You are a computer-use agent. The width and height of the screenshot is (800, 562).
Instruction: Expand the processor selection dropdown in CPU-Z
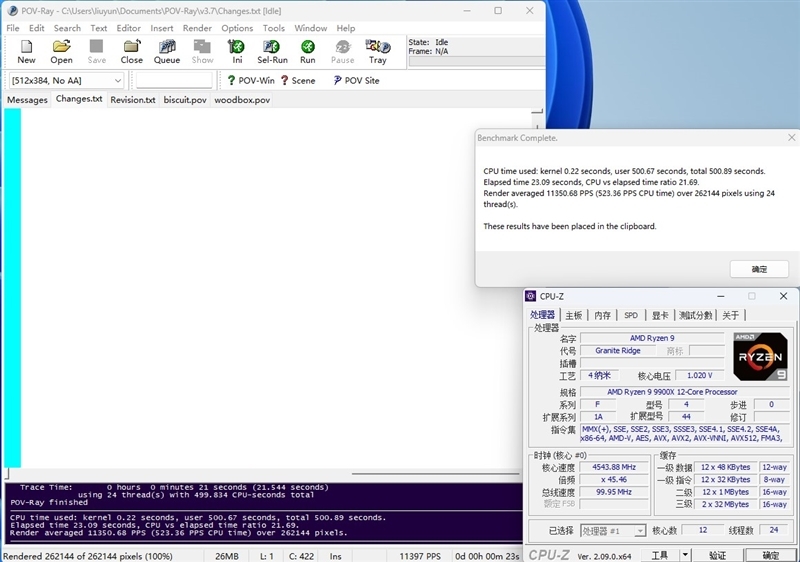[640, 531]
